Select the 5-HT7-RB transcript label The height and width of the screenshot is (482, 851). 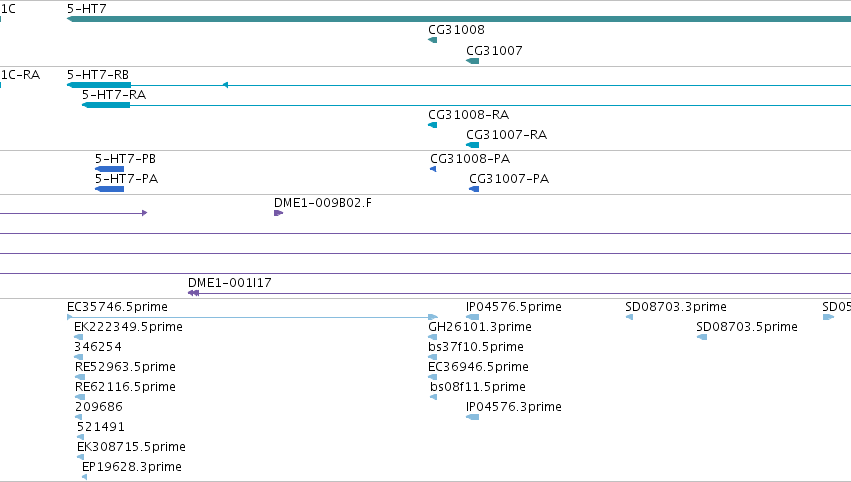(98, 75)
